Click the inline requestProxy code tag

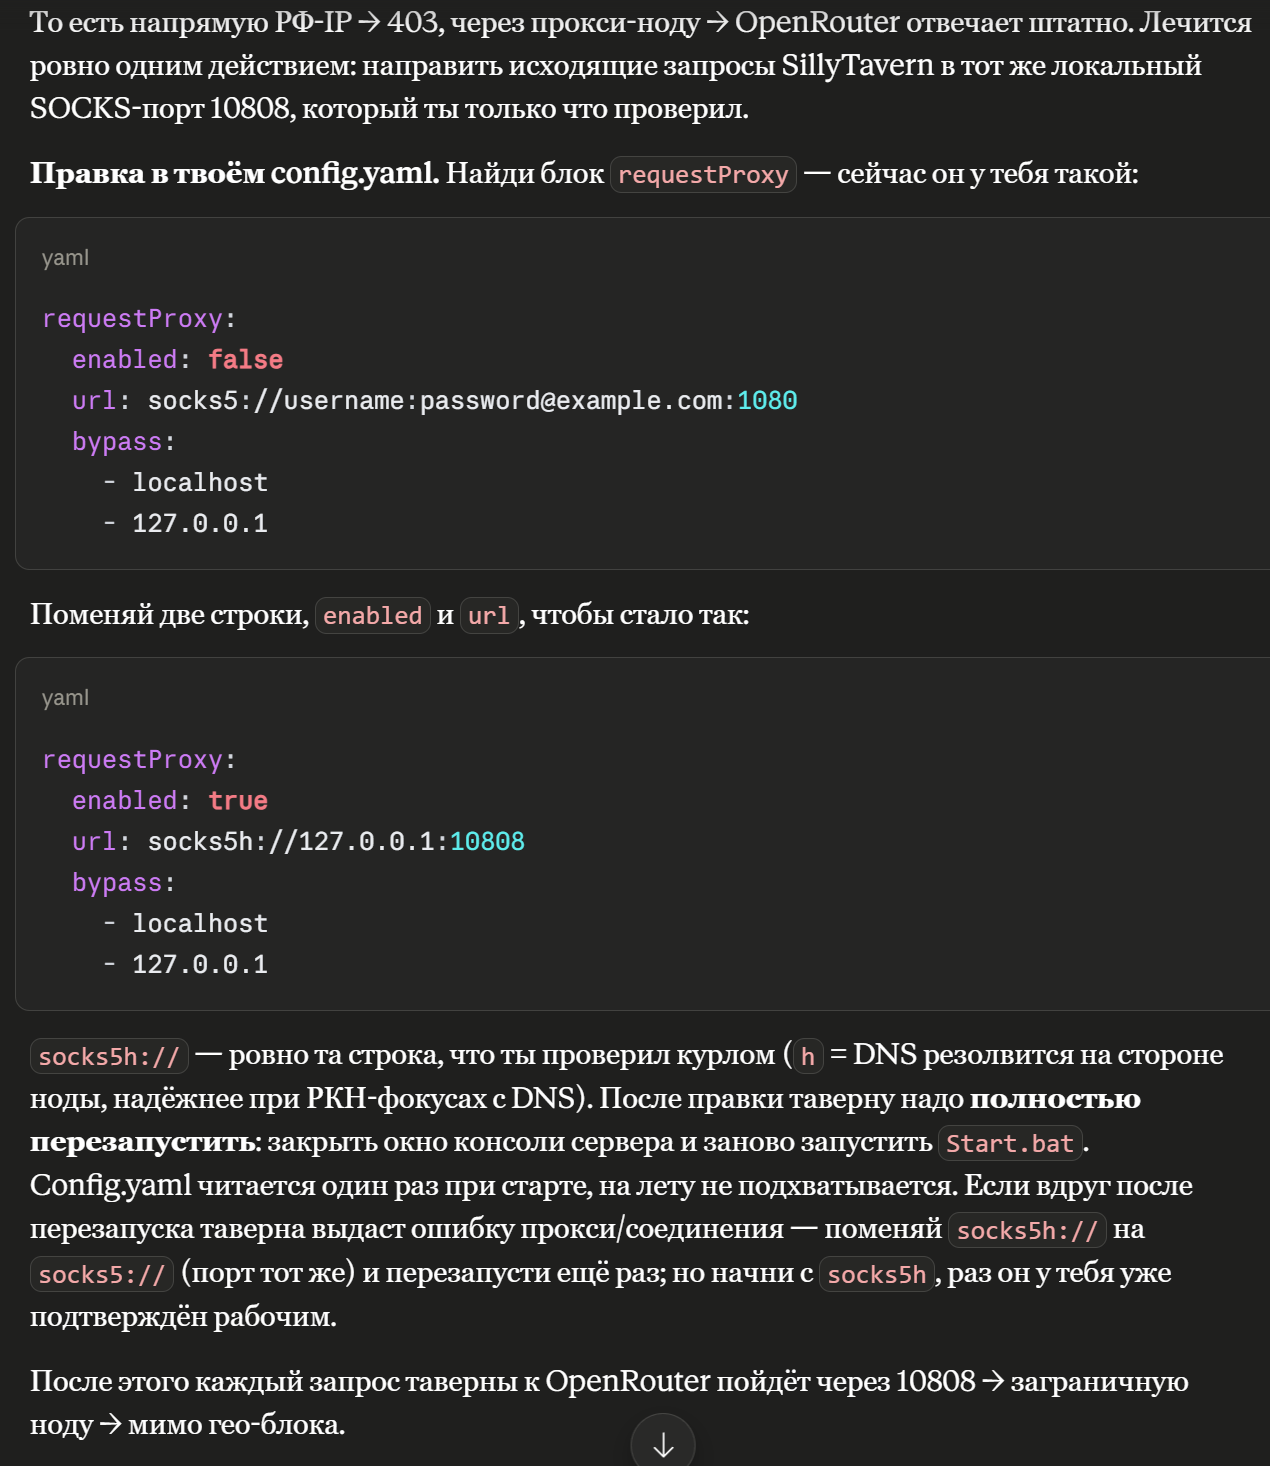tap(703, 175)
